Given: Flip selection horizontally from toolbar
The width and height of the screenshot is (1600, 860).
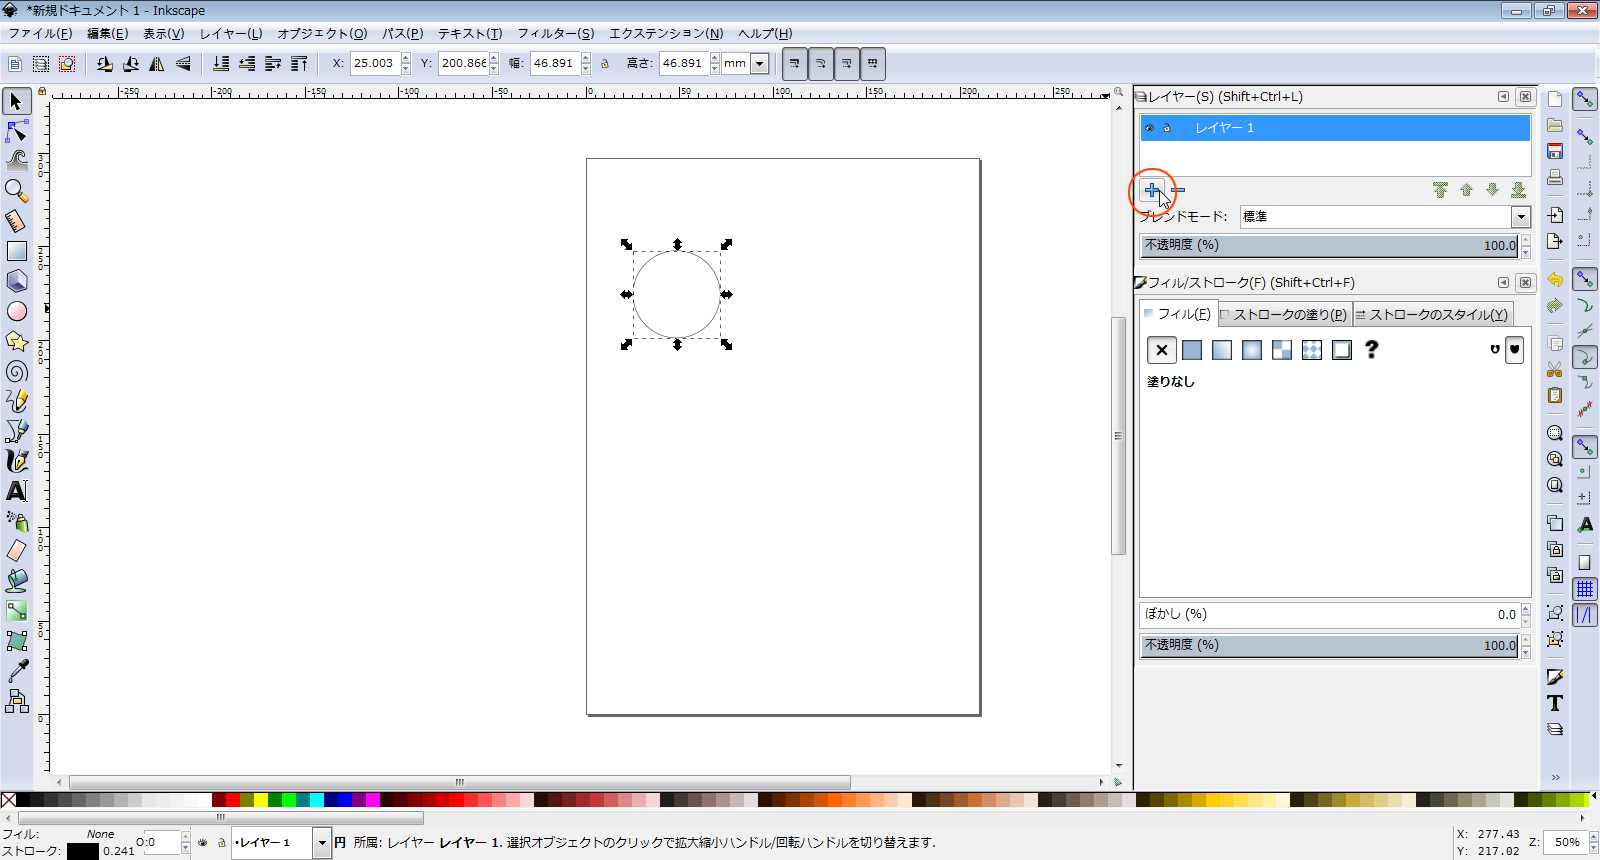Looking at the screenshot, I should click(157, 64).
